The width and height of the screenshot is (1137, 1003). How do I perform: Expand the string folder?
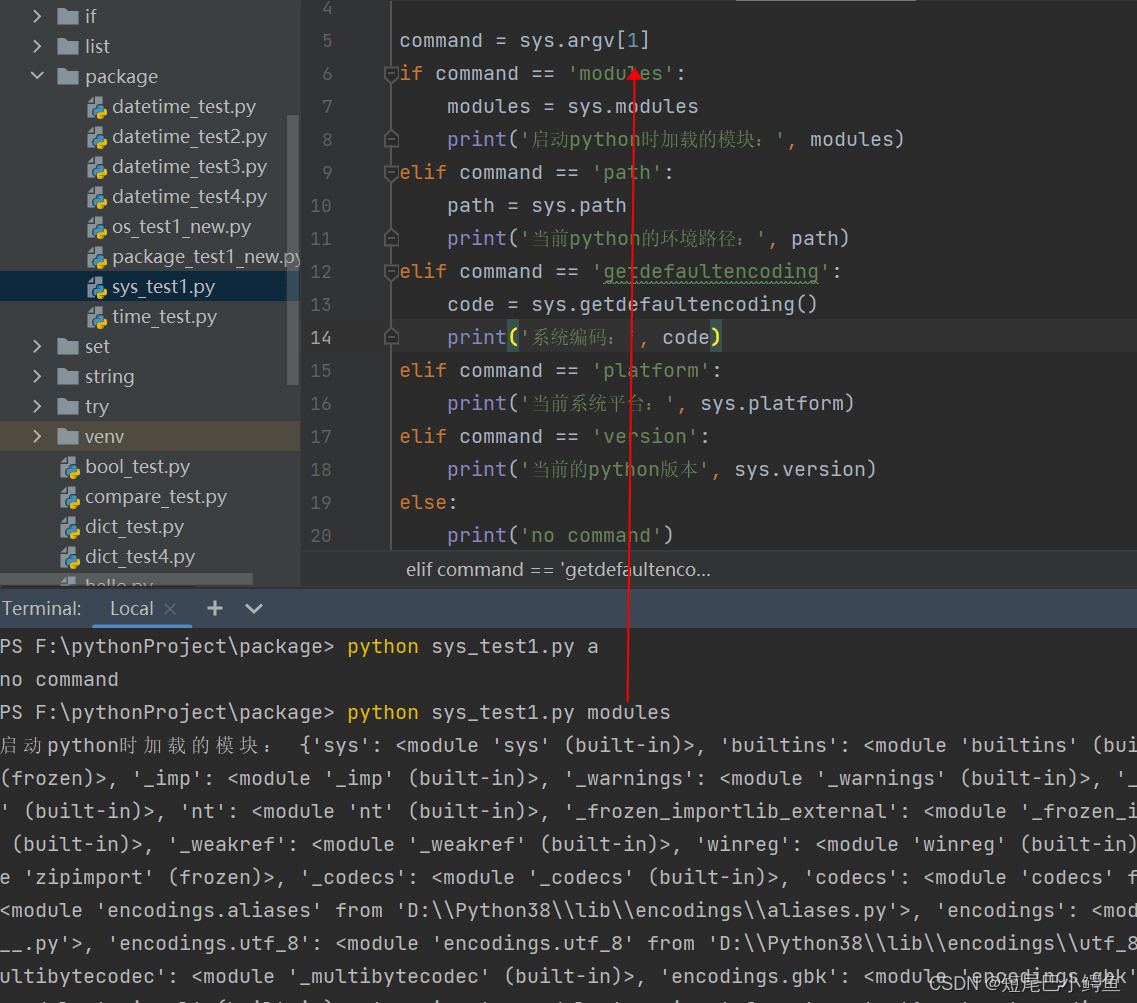pos(38,377)
